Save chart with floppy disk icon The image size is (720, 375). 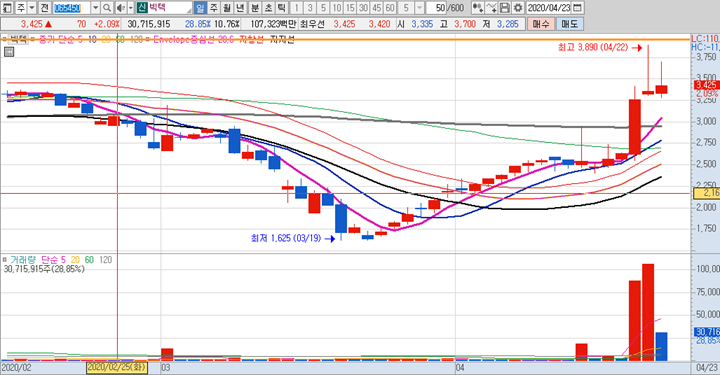[x=505, y=8]
